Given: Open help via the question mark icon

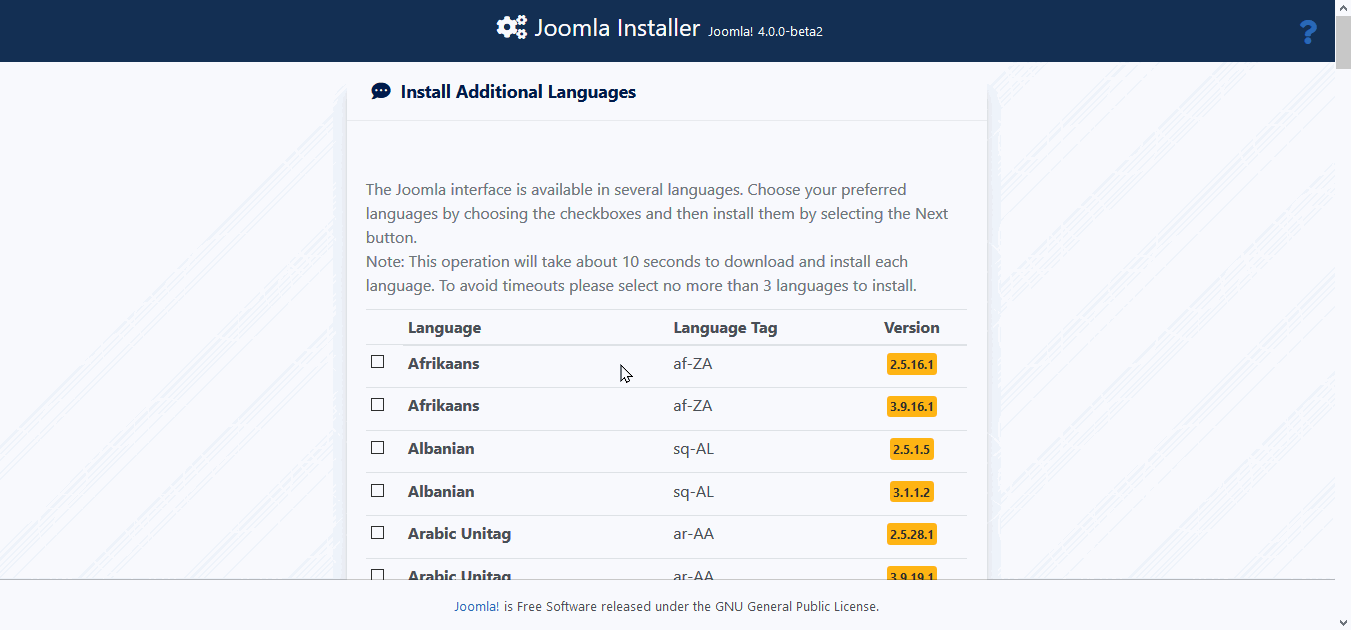Looking at the screenshot, I should (x=1307, y=33).
